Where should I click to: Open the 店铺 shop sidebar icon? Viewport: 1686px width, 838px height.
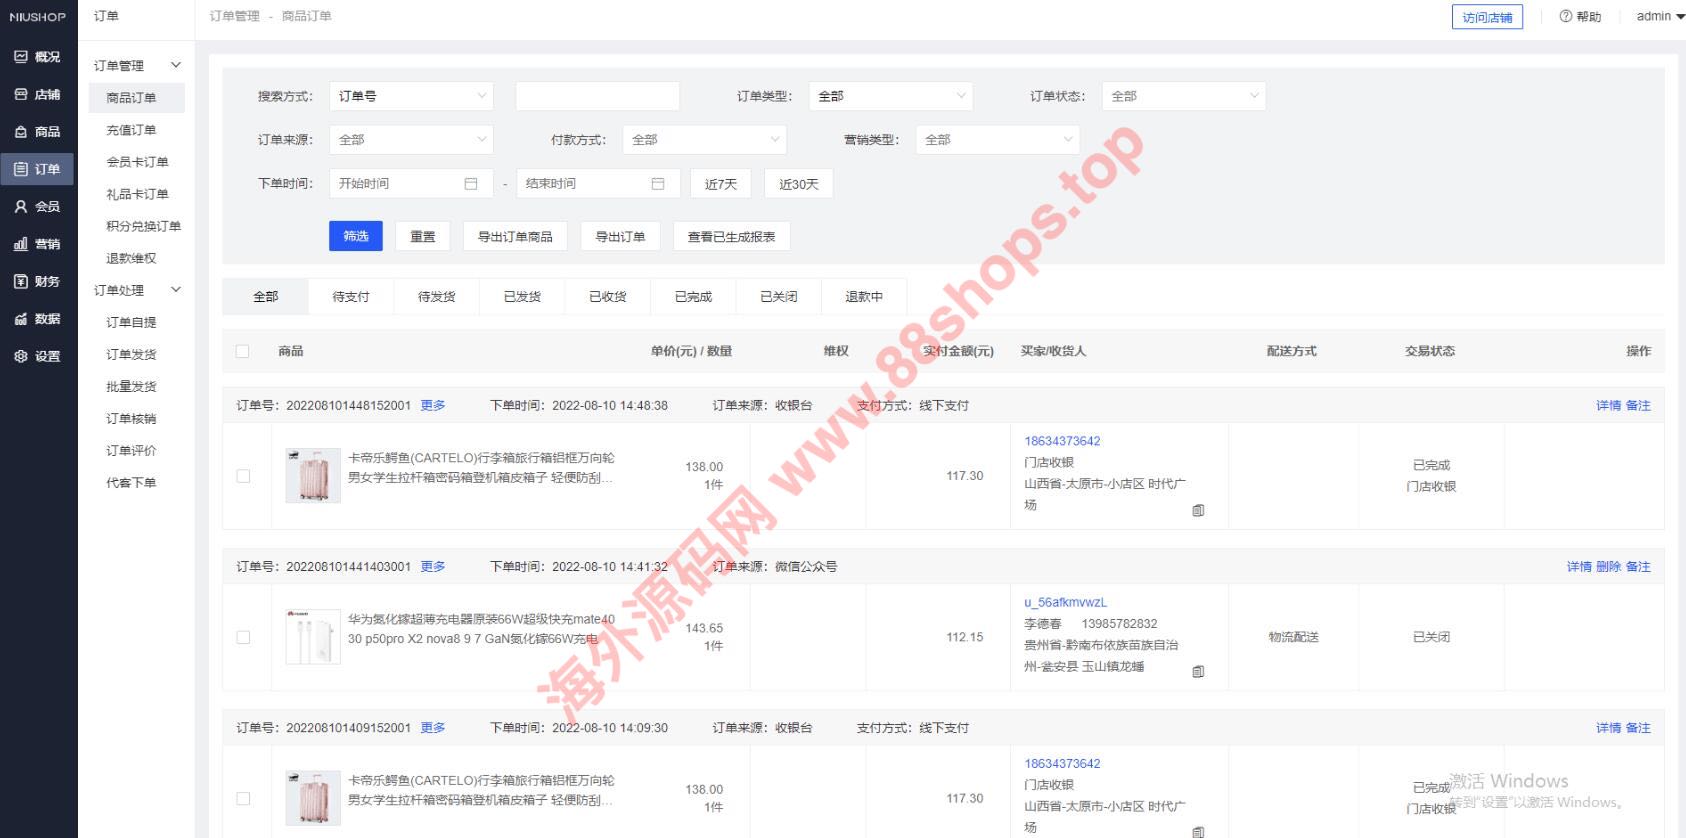coord(21,94)
